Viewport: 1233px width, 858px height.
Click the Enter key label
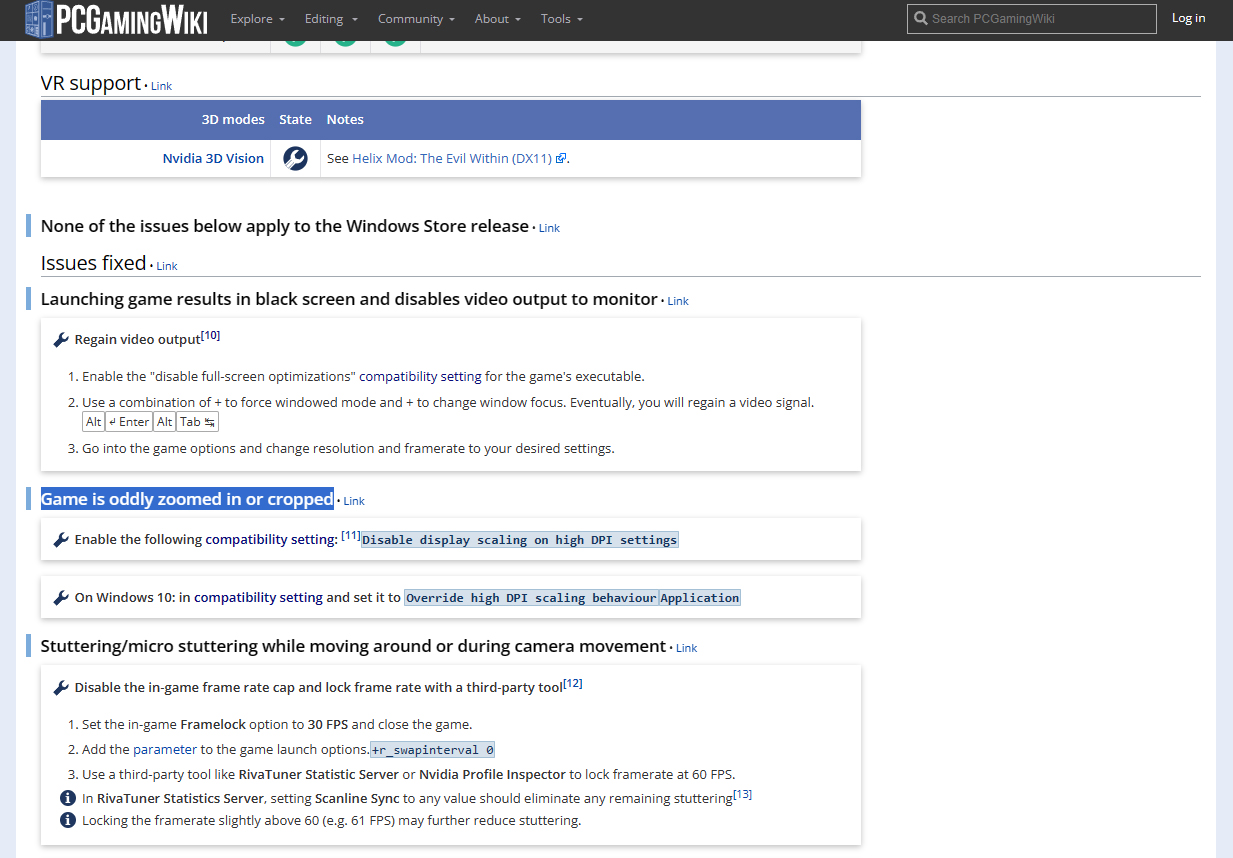[128, 422]
